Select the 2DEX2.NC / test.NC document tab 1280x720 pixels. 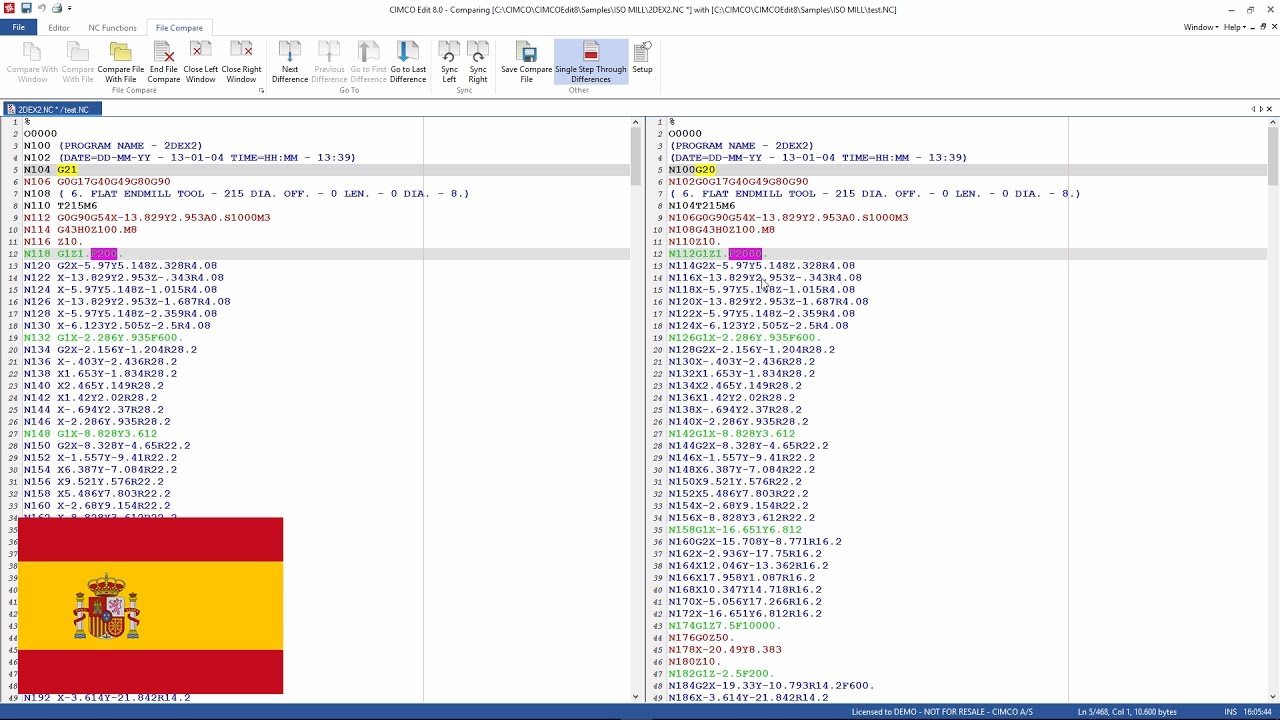(50, 109)
